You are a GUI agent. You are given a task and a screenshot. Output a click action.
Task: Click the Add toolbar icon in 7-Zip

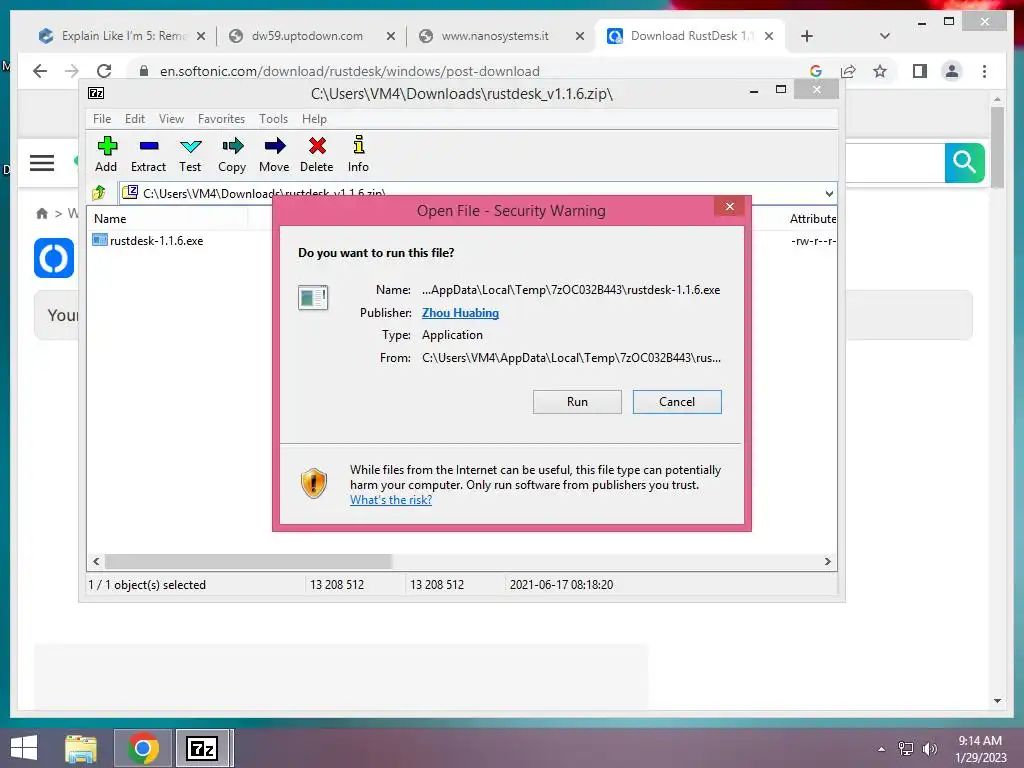pos(107,146)
